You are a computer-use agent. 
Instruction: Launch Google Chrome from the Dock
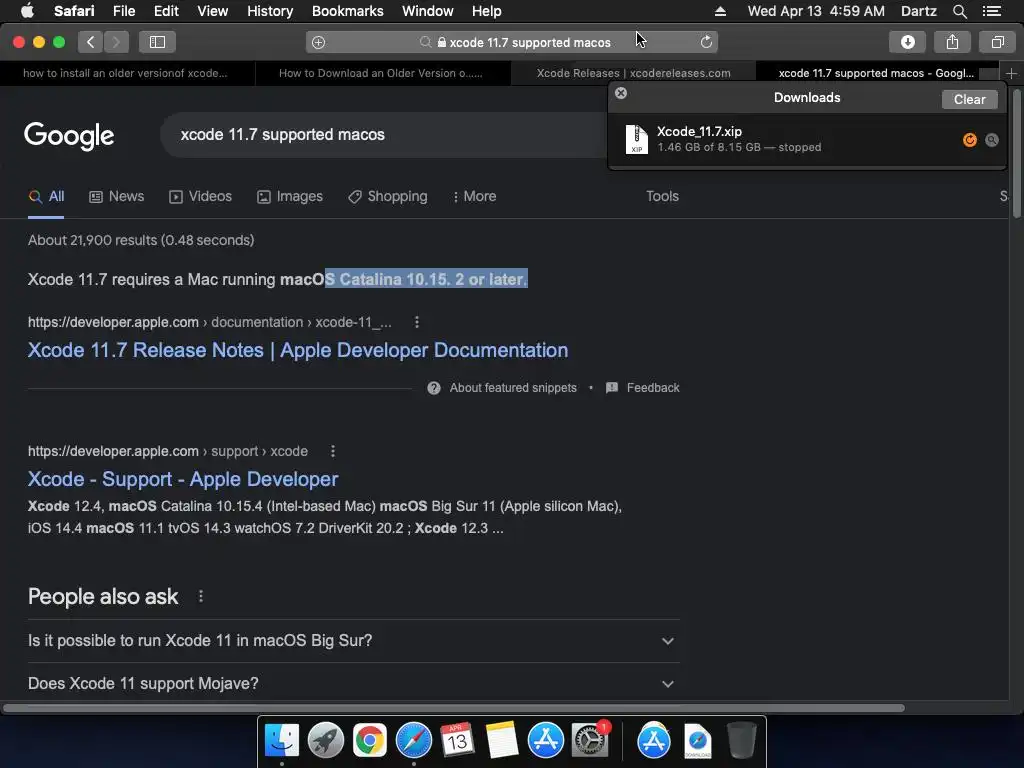(x=370, y=741)
